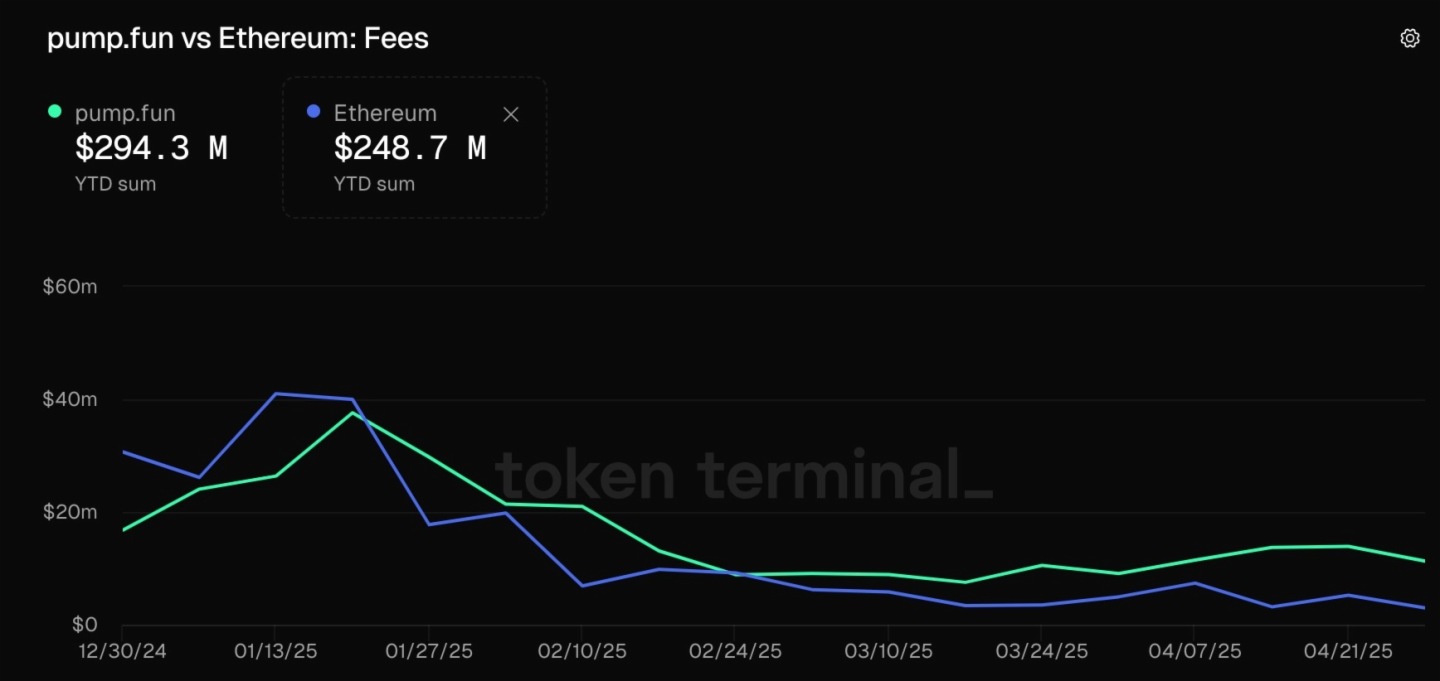Click the token terminal watermark
The image size is (1440, 681).
coord(744,474)
